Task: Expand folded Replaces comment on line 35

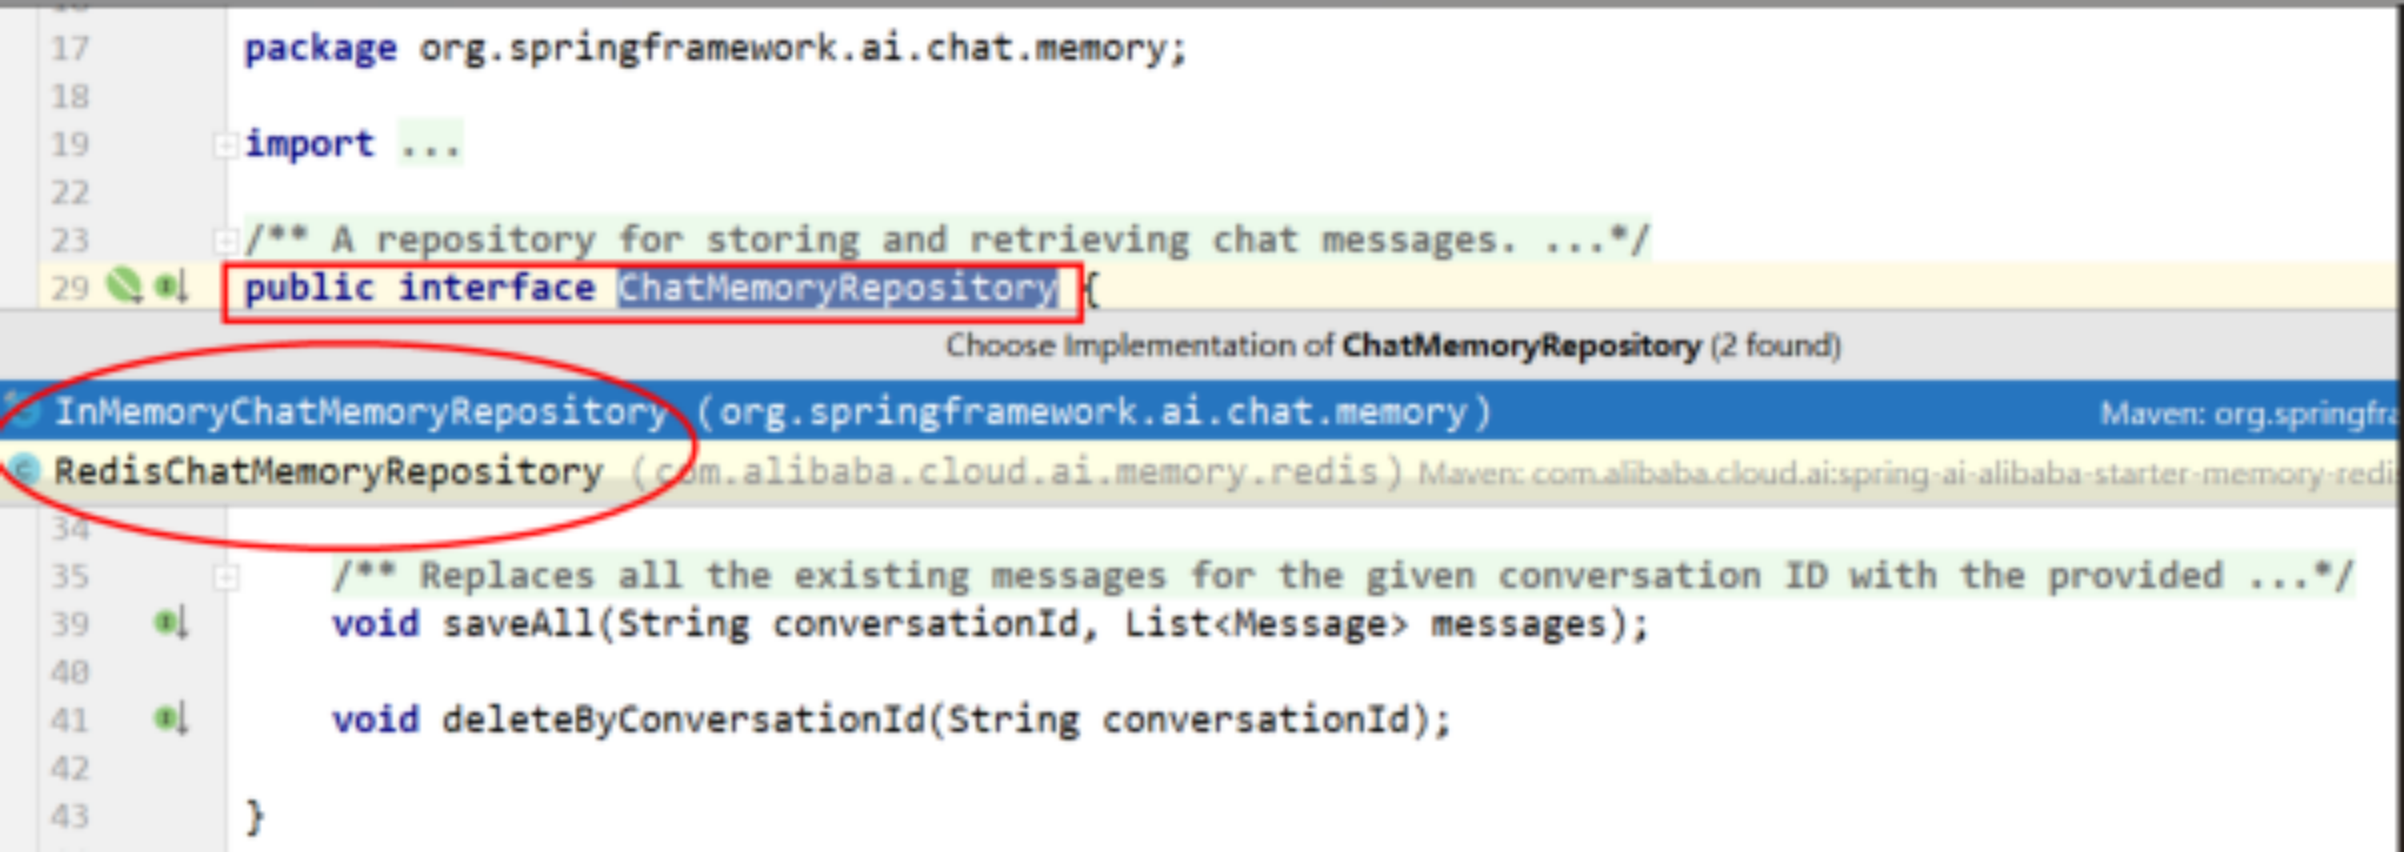Action: [x=226, y=578]
